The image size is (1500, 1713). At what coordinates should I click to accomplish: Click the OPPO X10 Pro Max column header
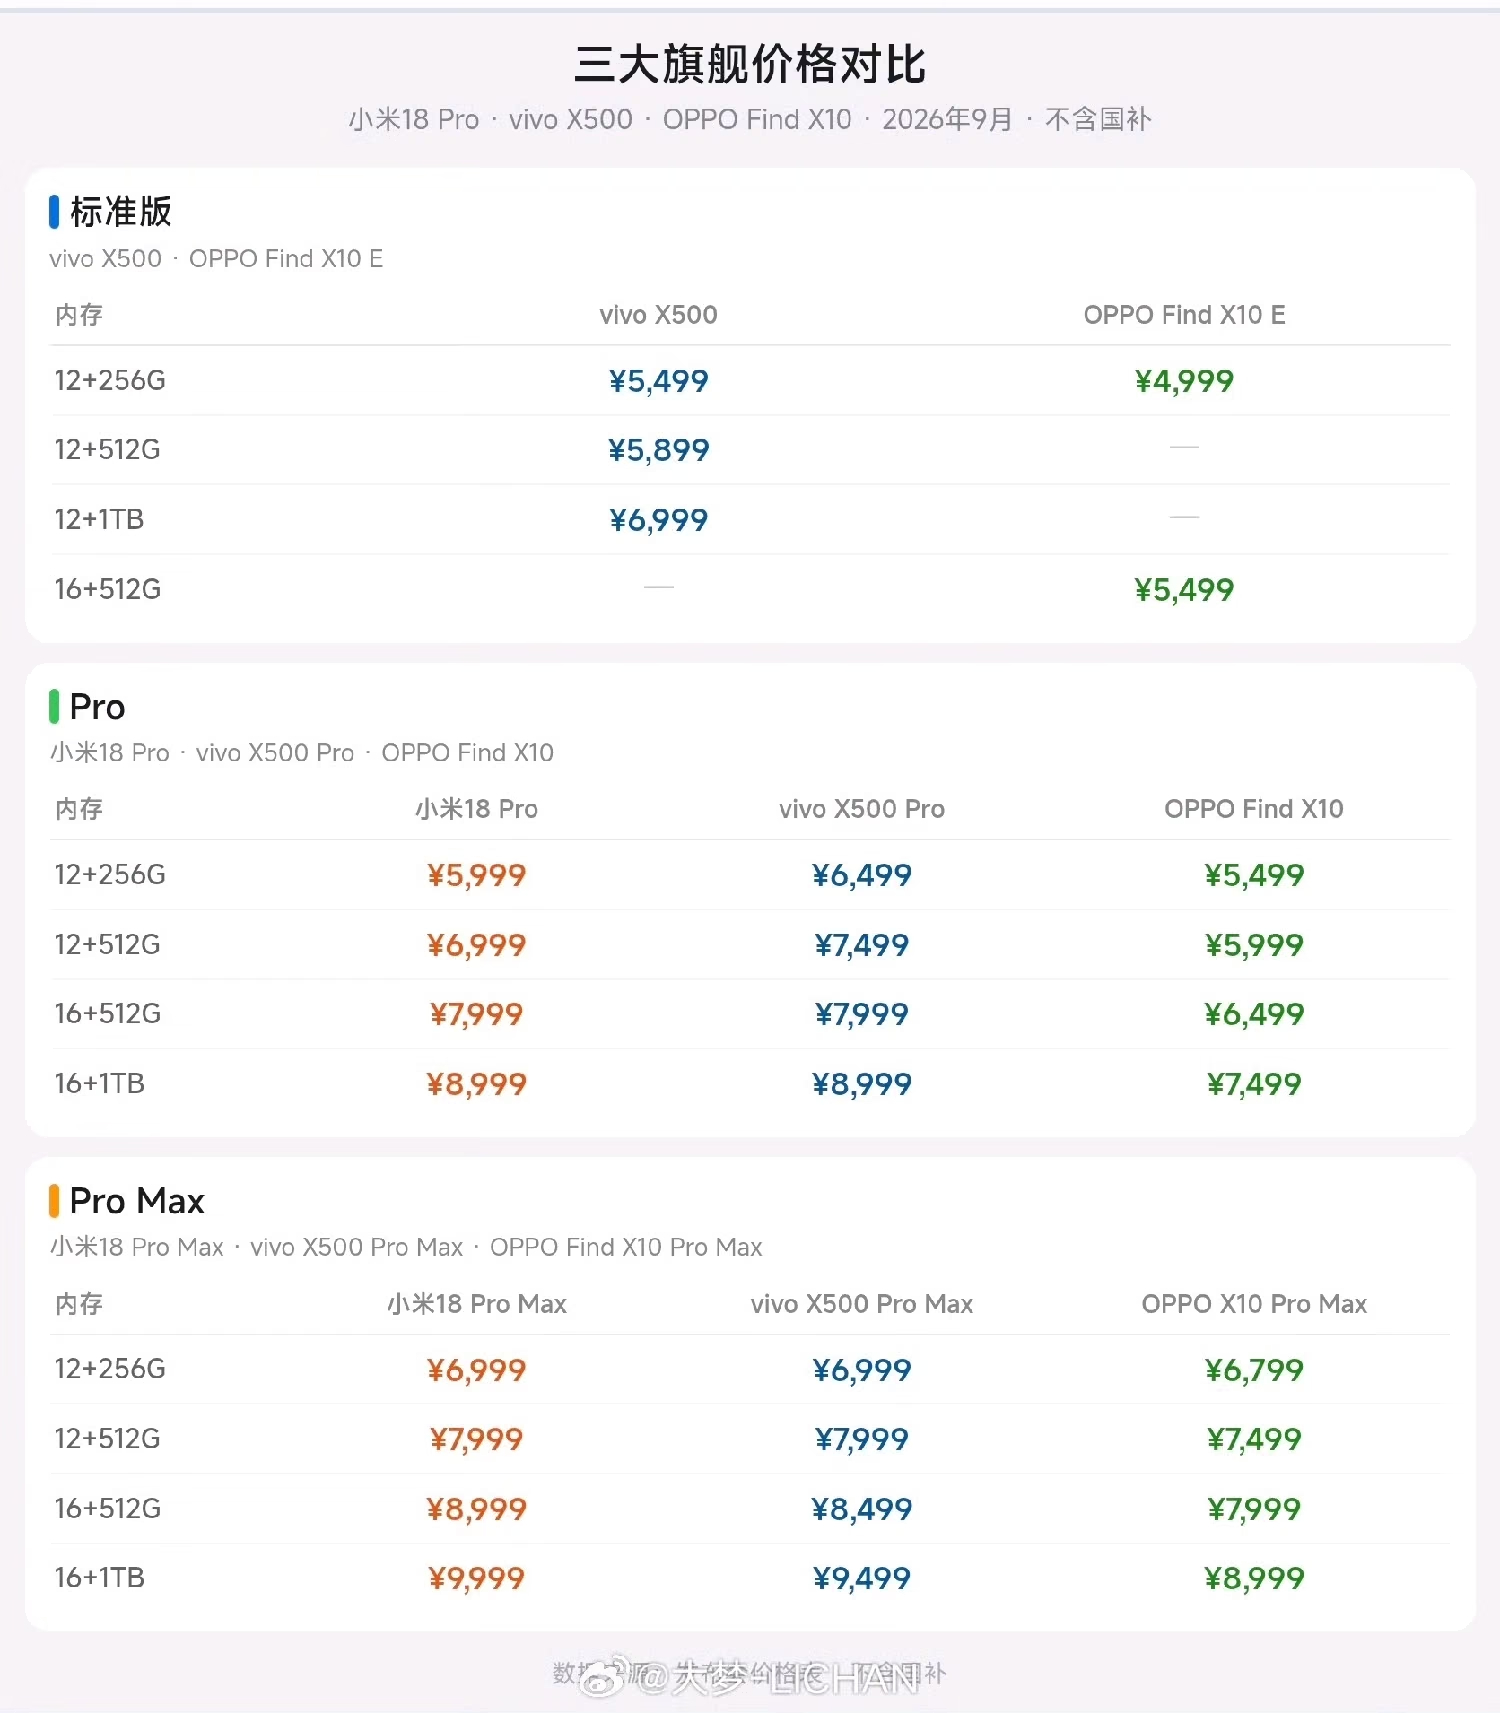[1254, 1304]
